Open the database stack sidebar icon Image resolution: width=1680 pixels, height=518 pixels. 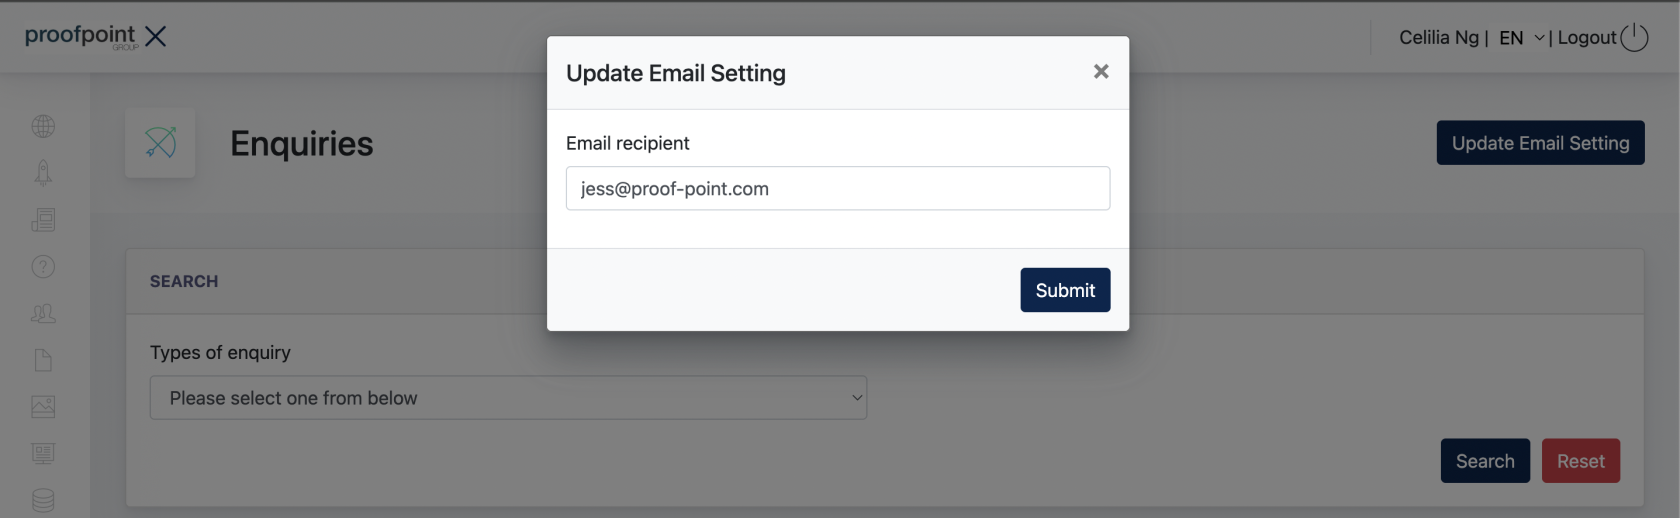point(43,500)
